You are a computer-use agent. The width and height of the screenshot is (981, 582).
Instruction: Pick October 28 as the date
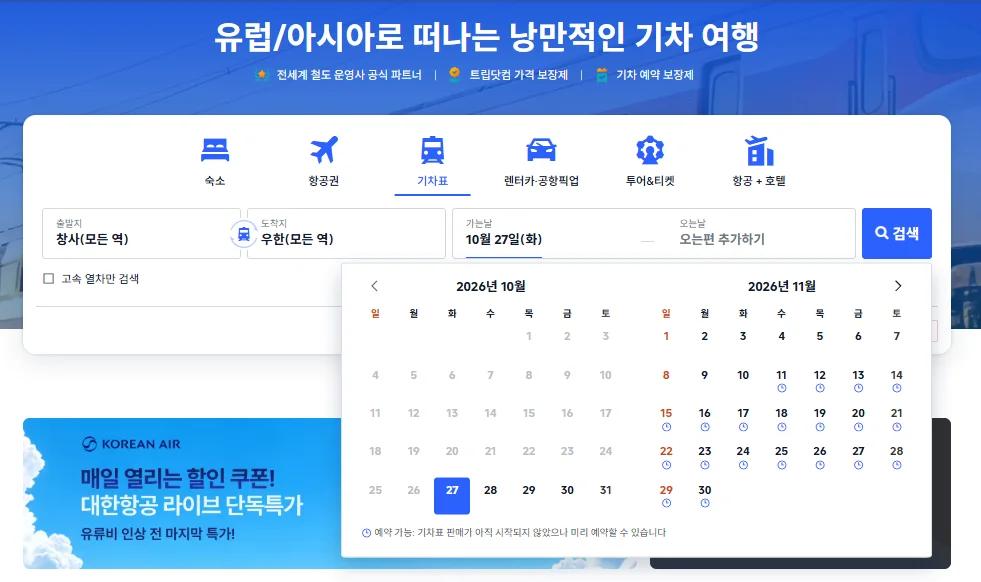point(490,491)
